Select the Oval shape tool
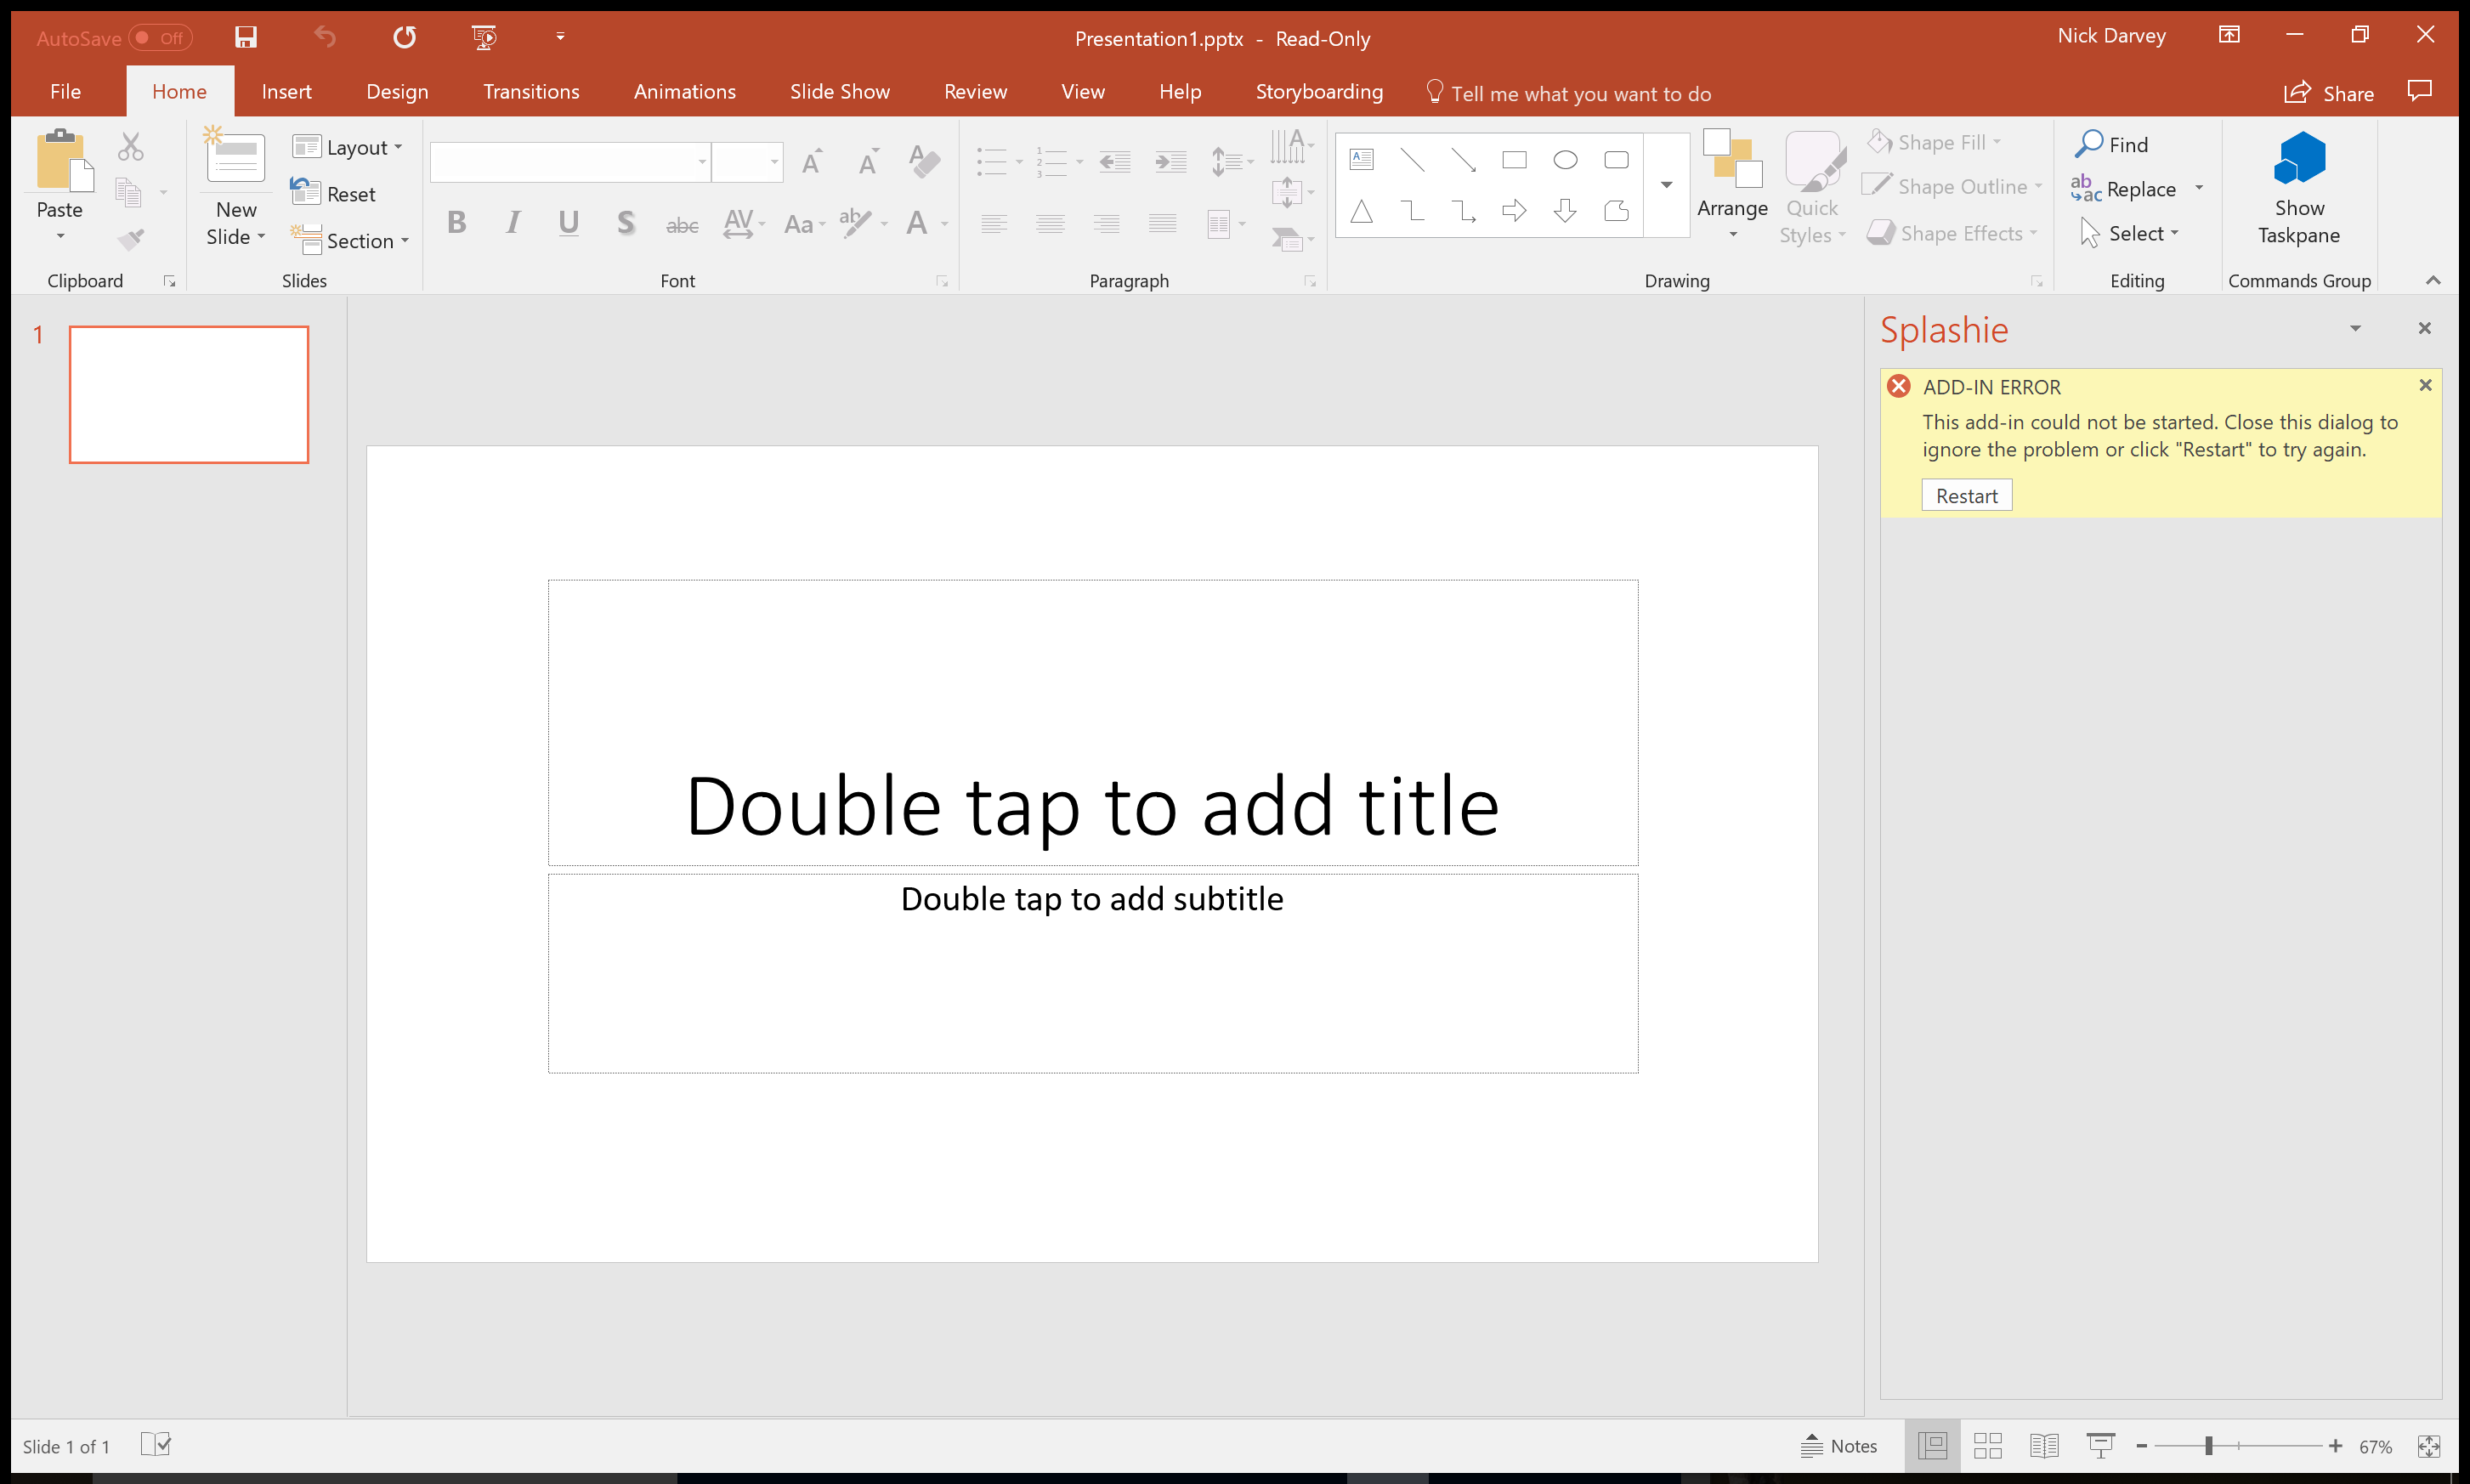The width and height of the screenshot is (2470, 1484). click(x=1564, y=159)
